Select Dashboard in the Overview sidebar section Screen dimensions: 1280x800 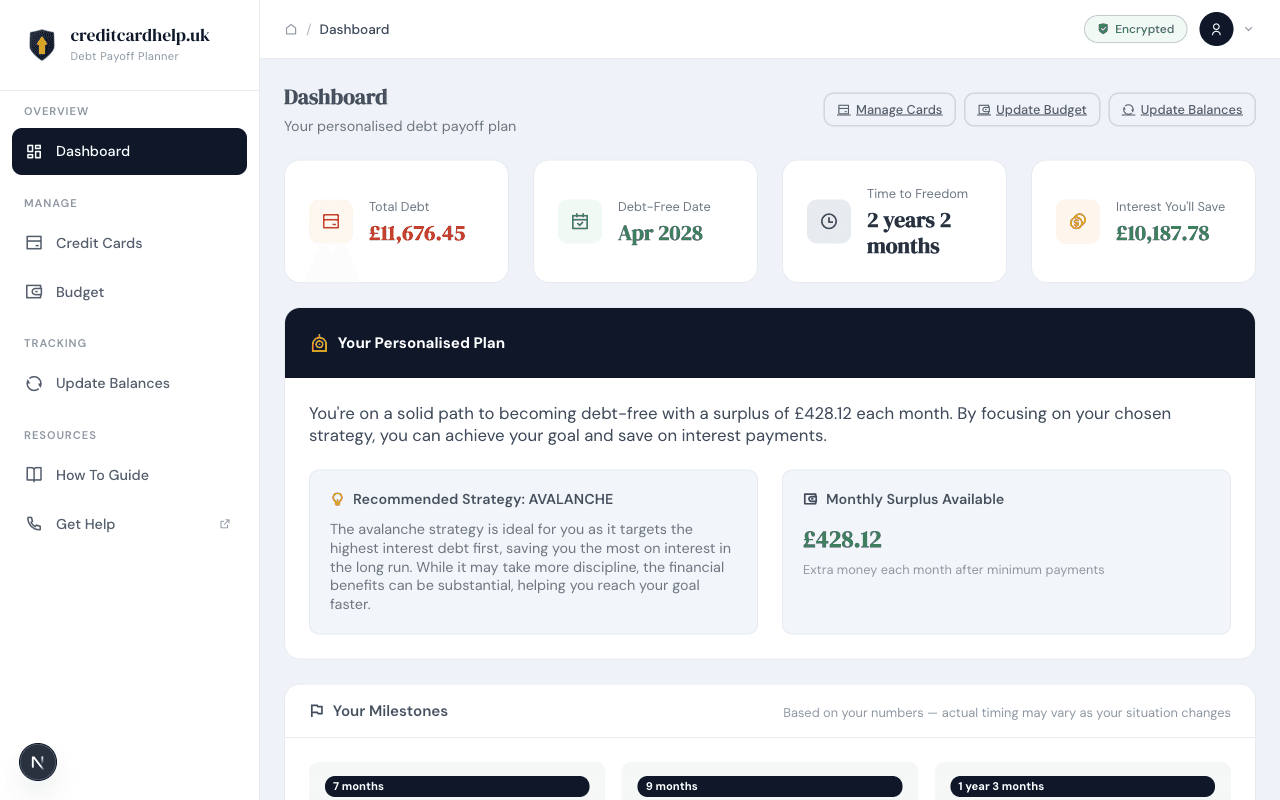pos(93,151)
